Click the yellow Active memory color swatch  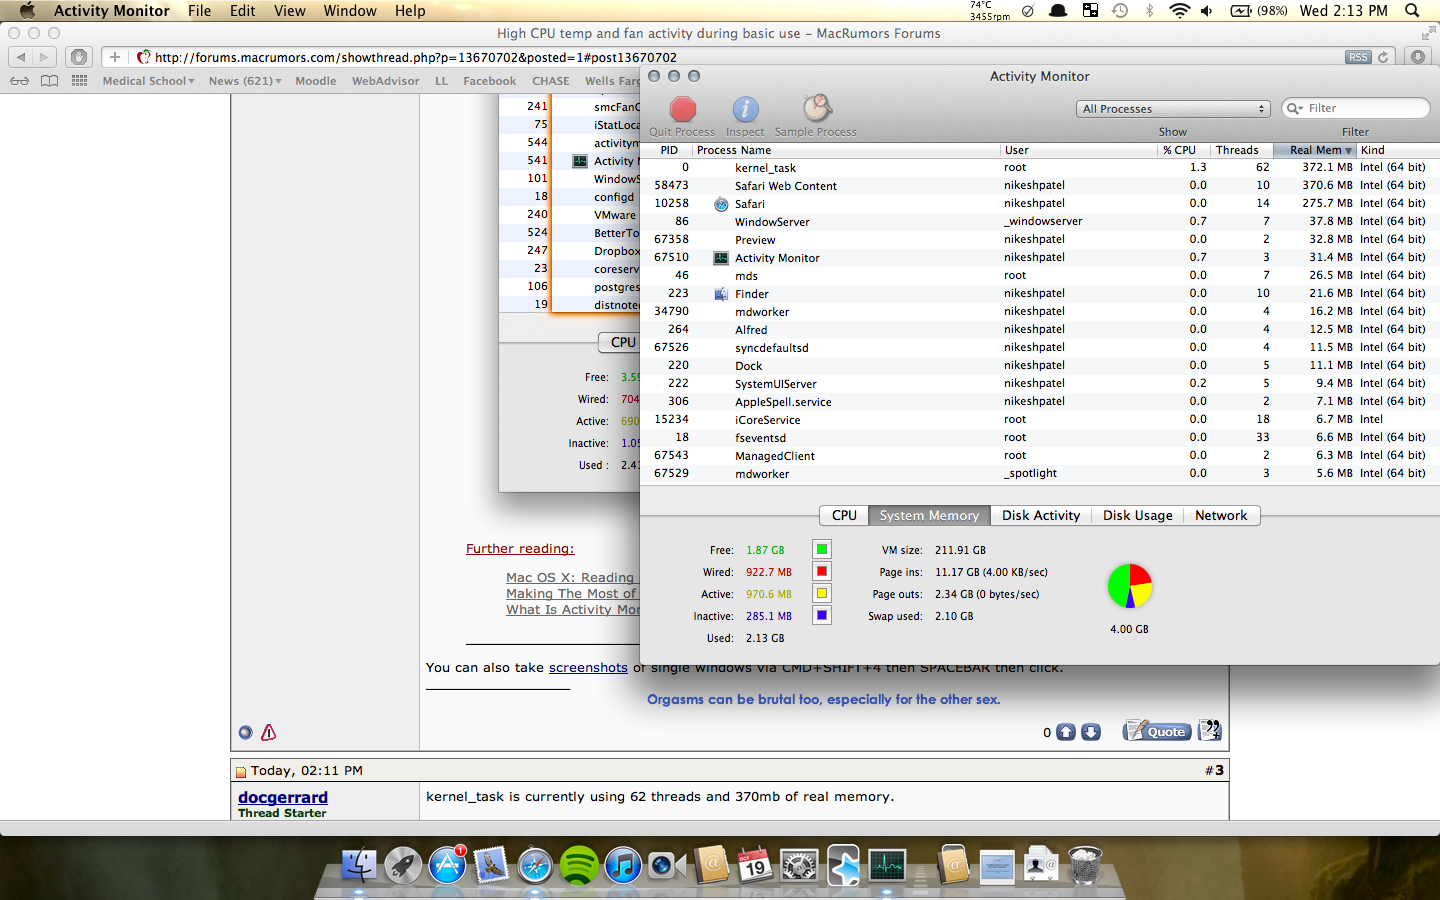coord(821,593)
